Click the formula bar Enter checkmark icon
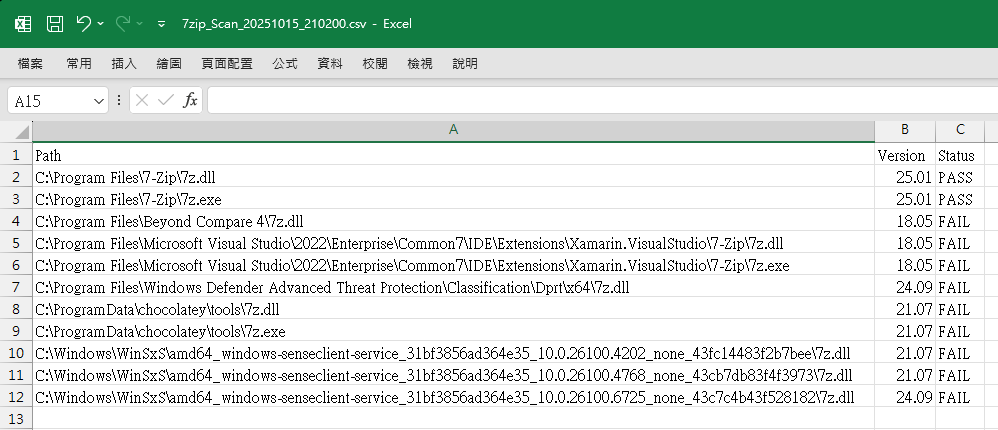 click(x=165, y=101)
